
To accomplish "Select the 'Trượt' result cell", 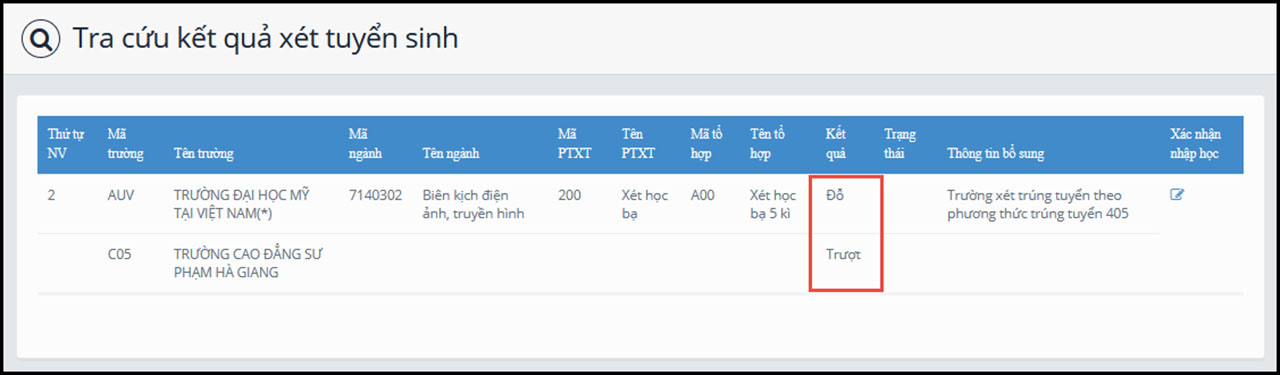I will pos(843,254).
